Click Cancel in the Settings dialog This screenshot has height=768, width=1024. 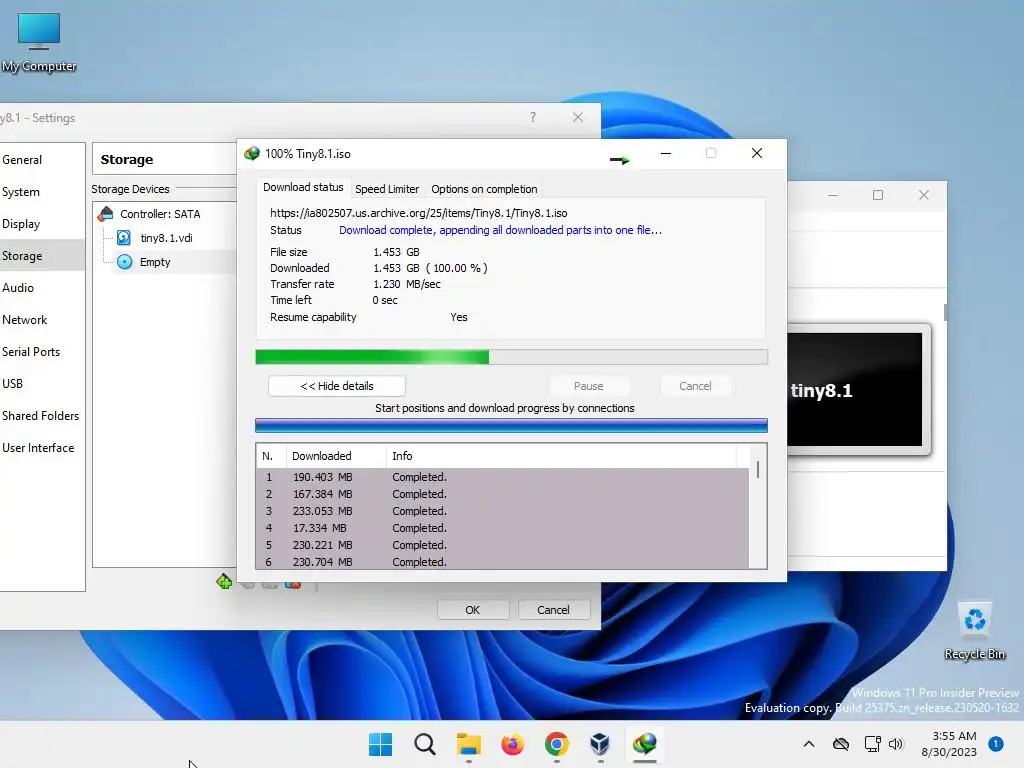coord(553,610)
